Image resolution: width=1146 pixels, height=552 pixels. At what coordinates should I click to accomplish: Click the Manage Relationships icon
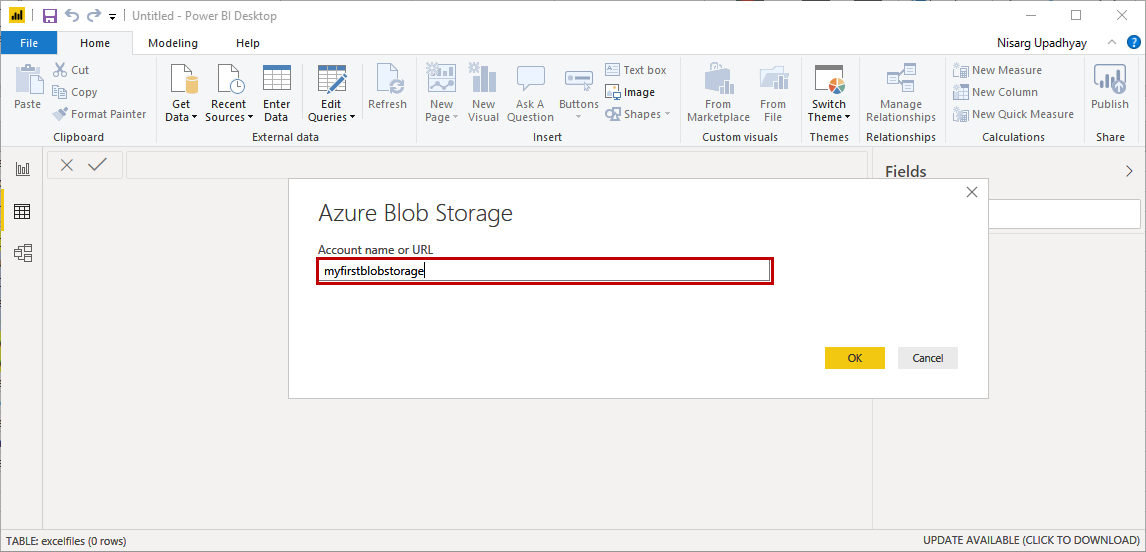click(900, 80)
